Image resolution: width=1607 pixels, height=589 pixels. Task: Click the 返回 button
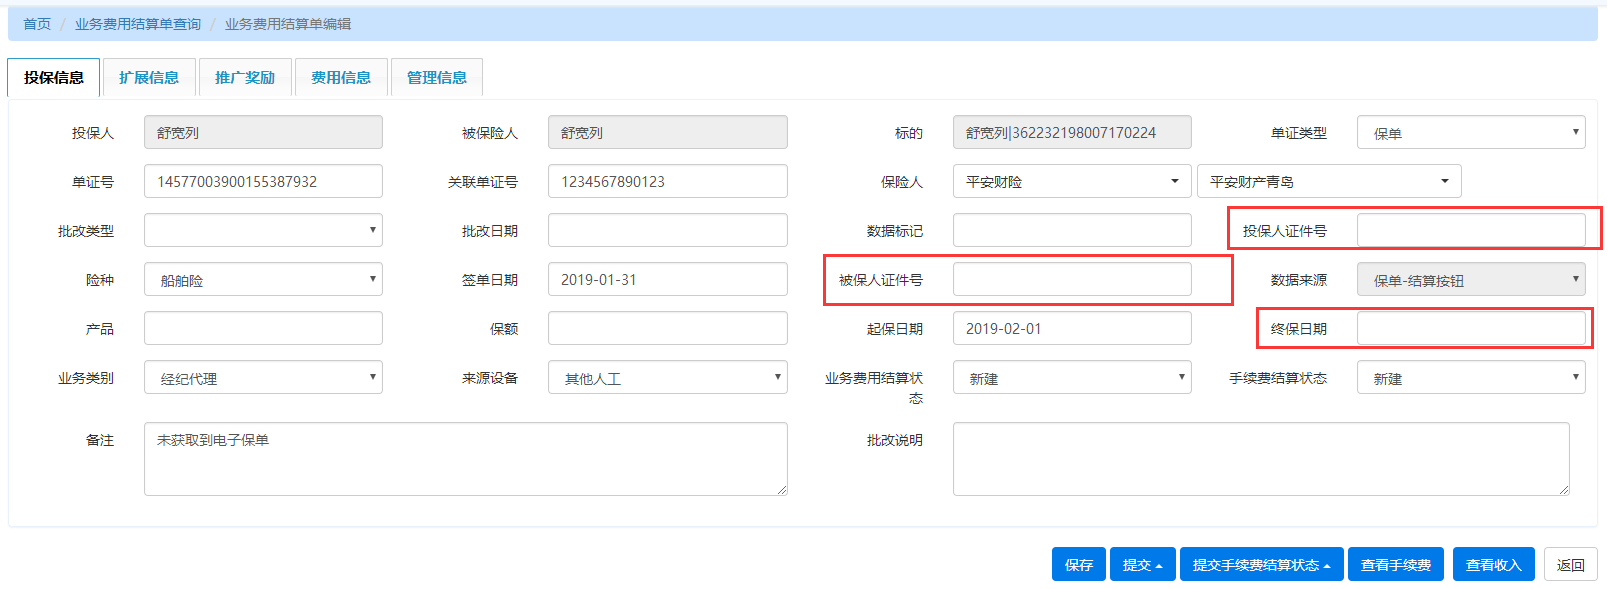pyautogui.click(x=1570, y=565)
